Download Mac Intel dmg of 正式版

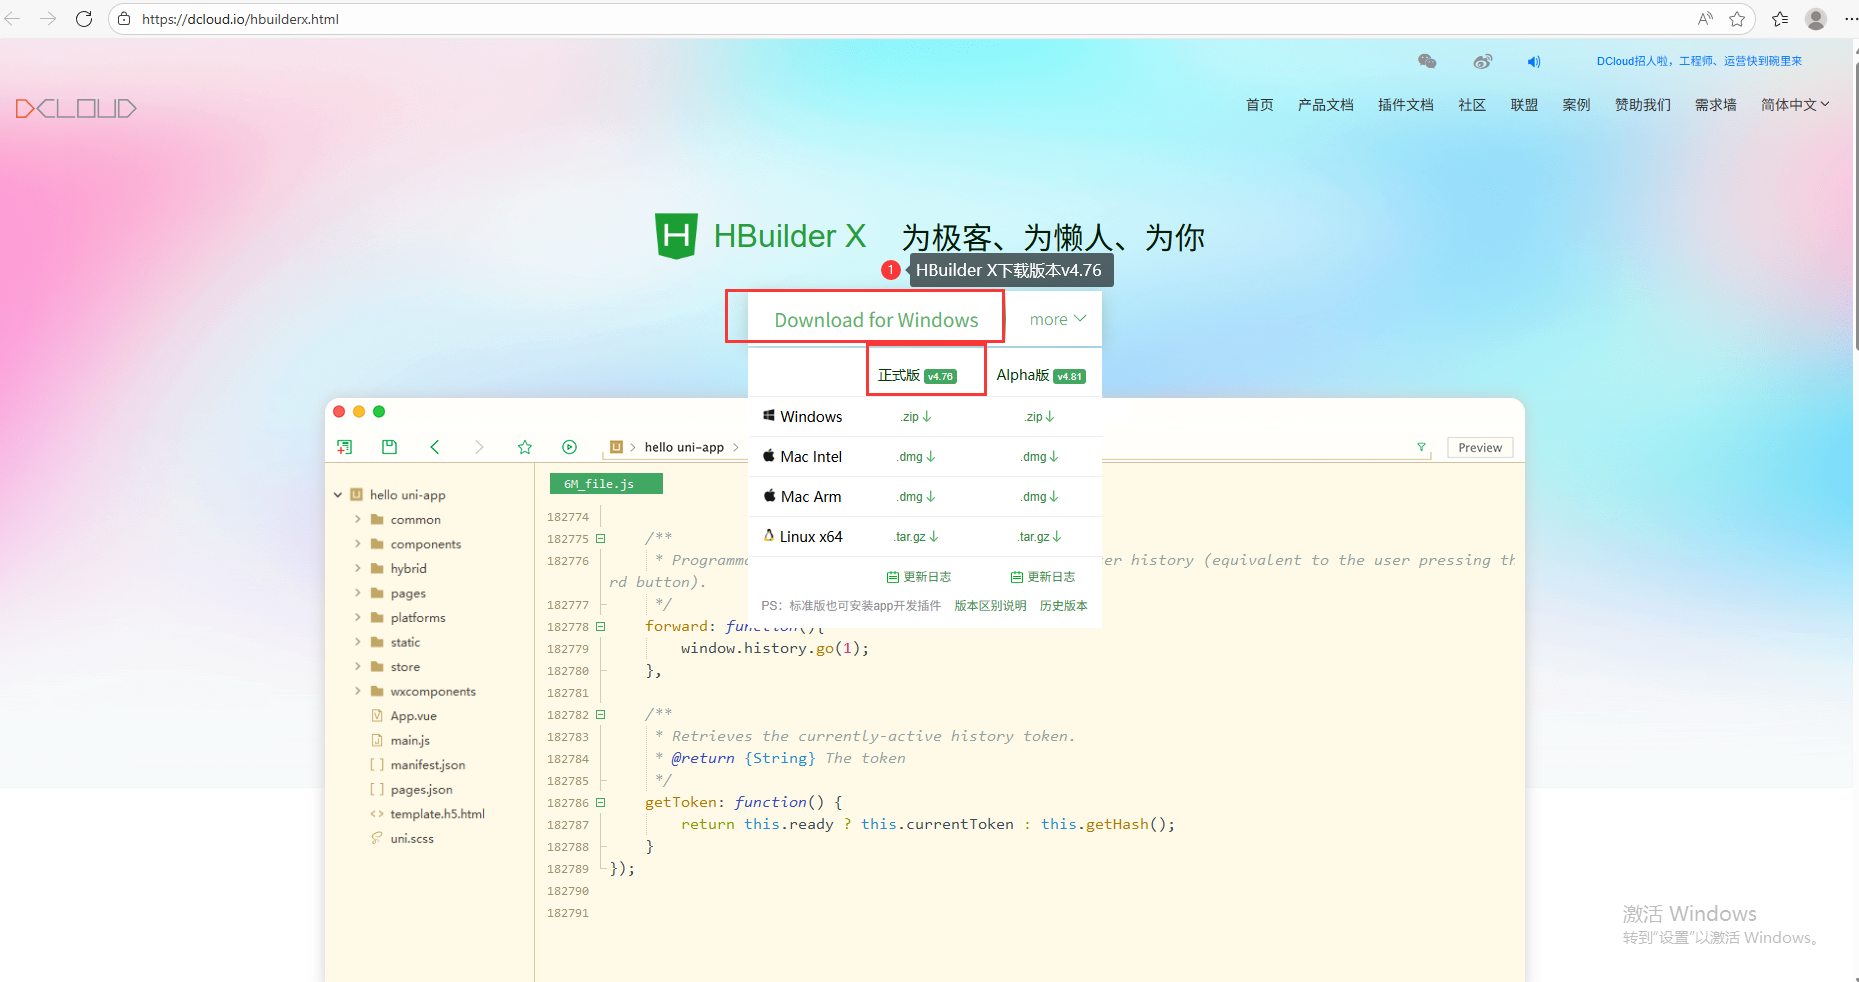pyautogui.click(x=916, y=457)
